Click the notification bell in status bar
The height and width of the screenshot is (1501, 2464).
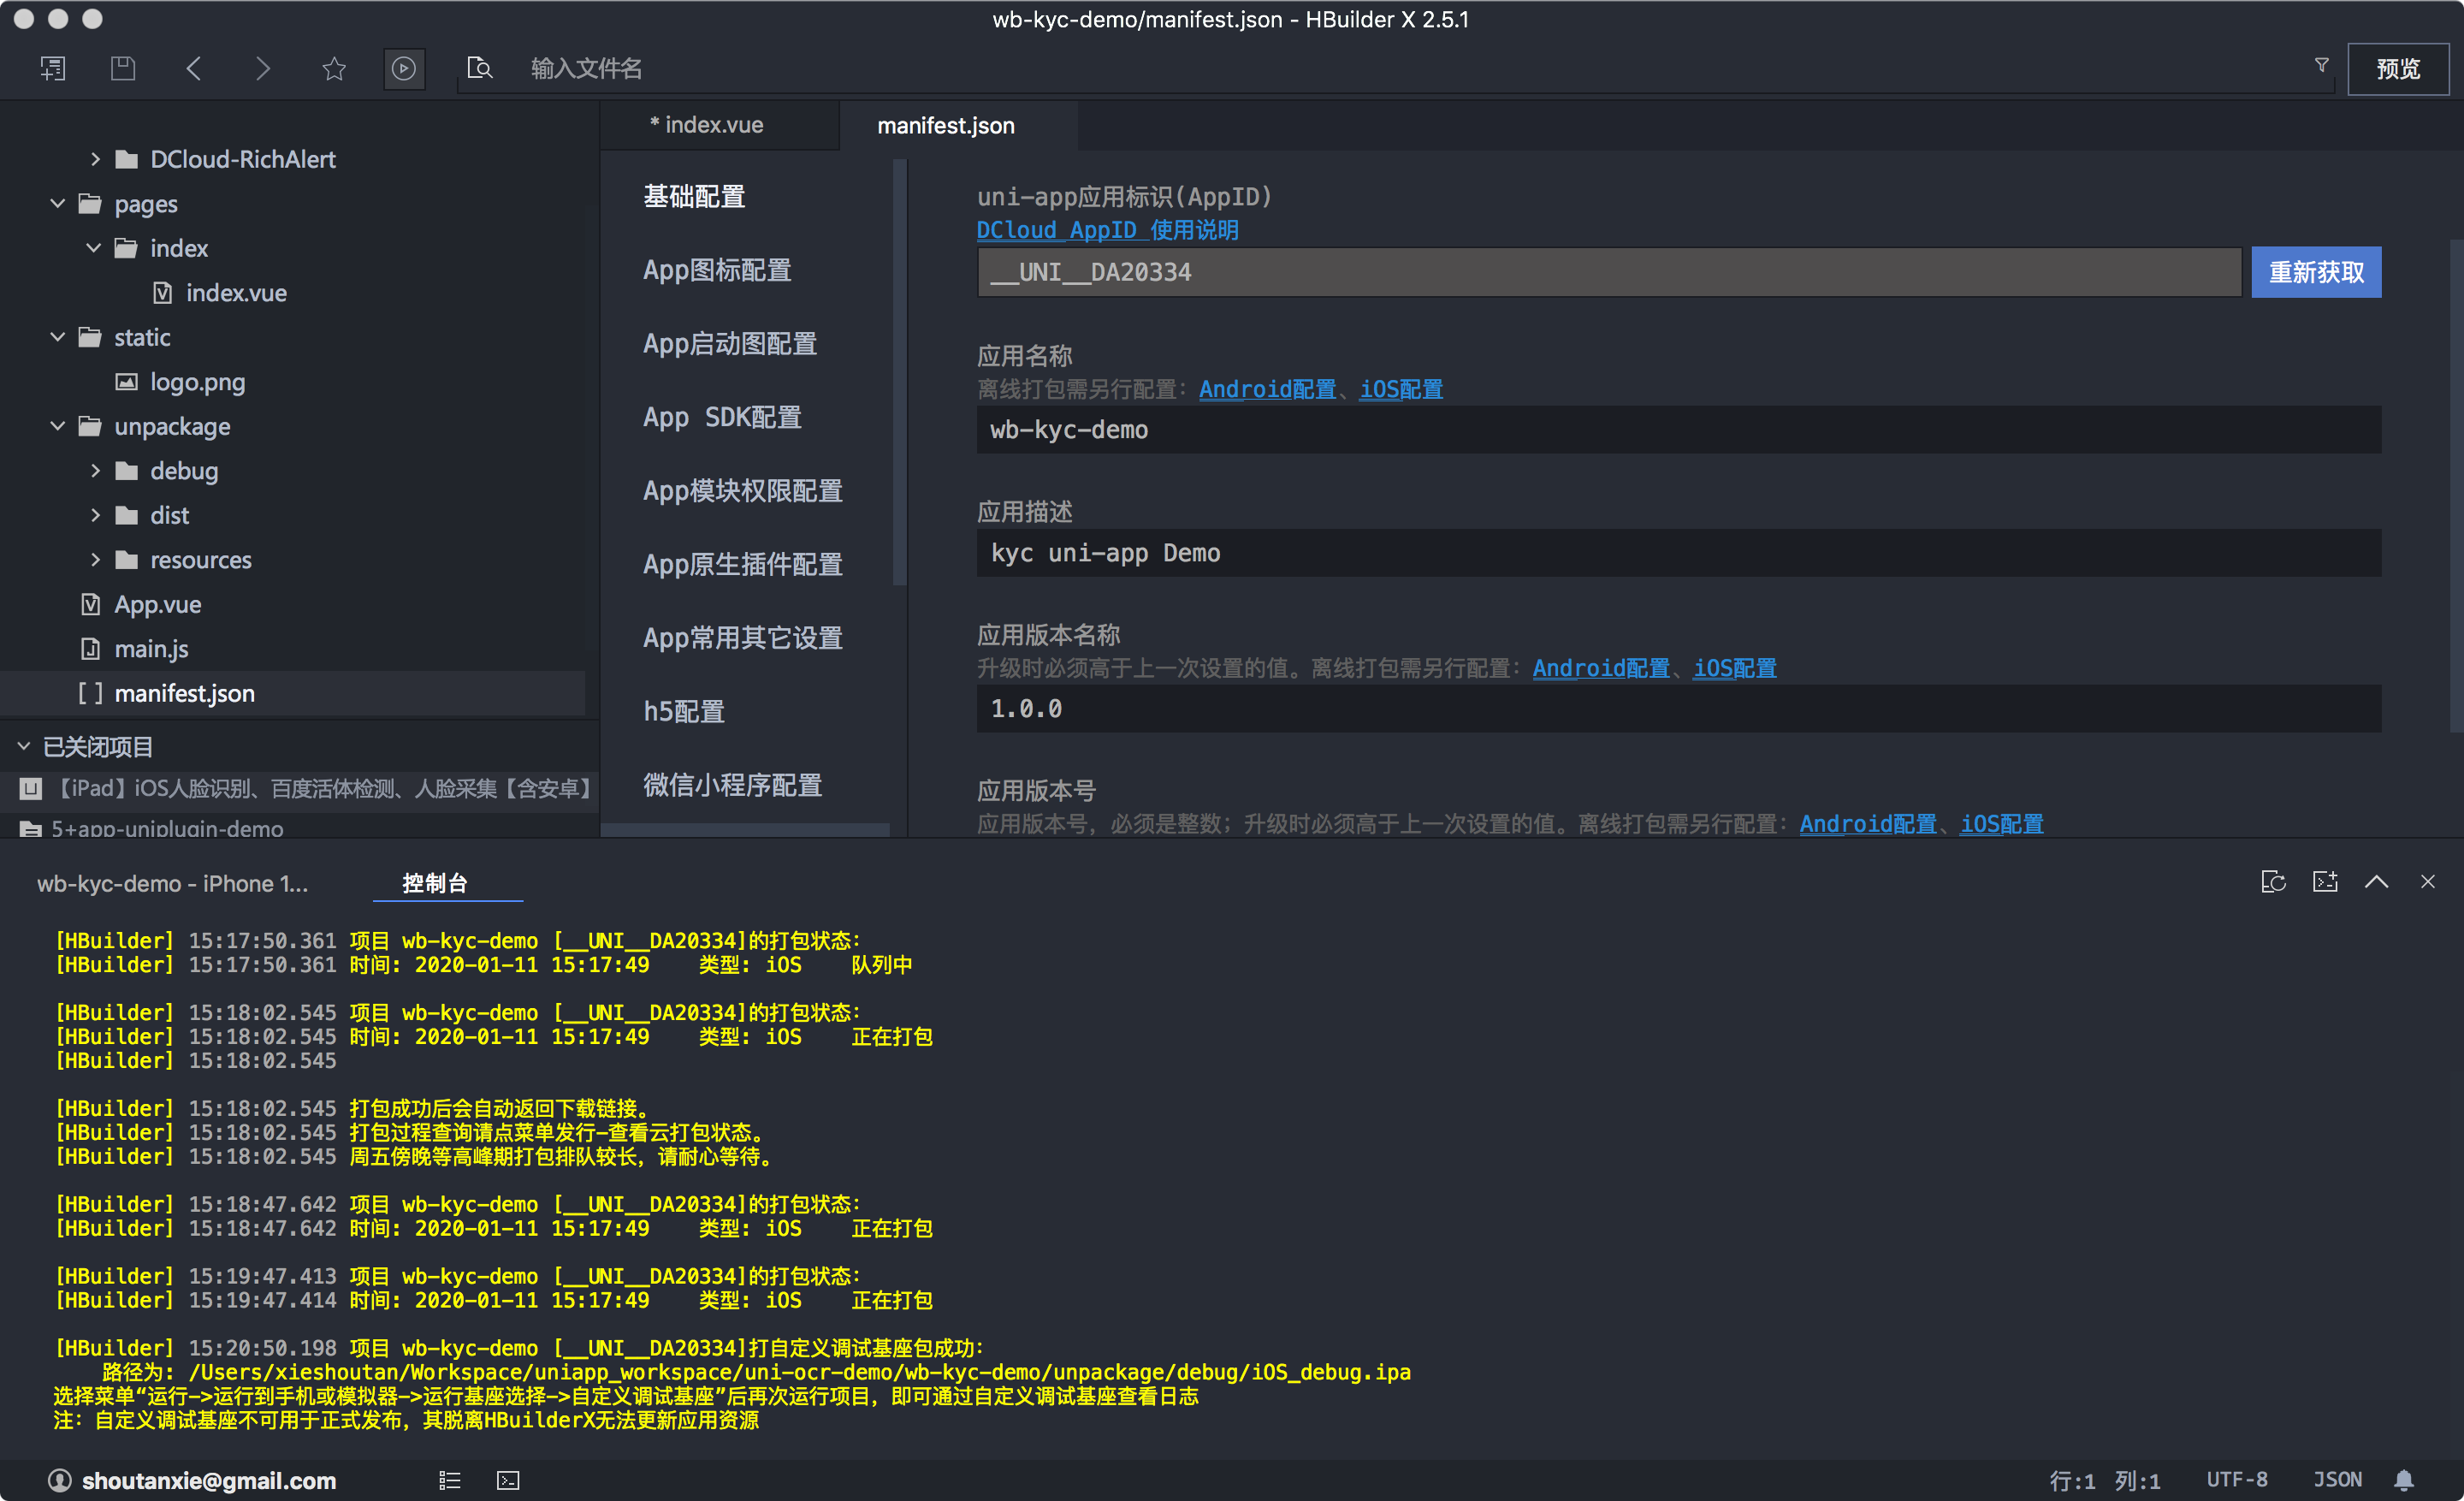pos(2404,1480)
